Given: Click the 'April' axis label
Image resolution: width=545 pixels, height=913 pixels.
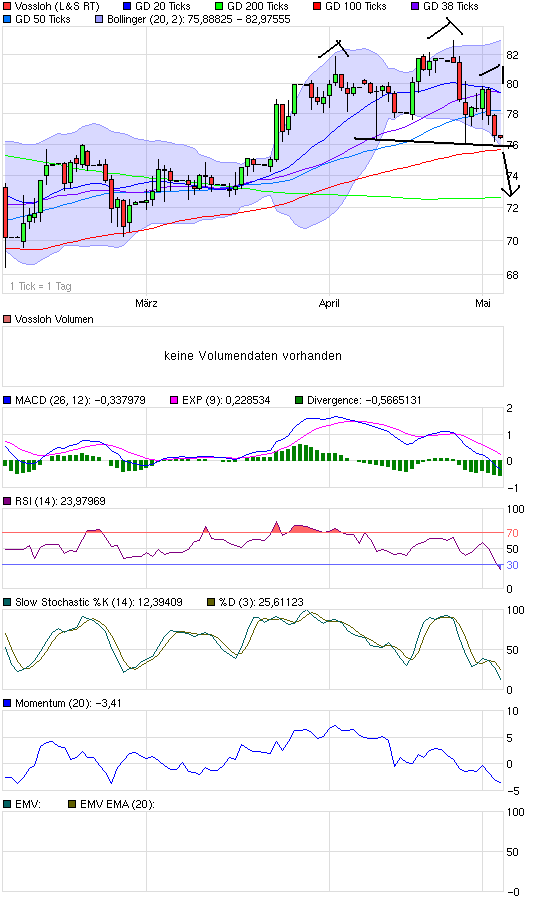Looking at the screenshot, I should (x=329, y=303).
